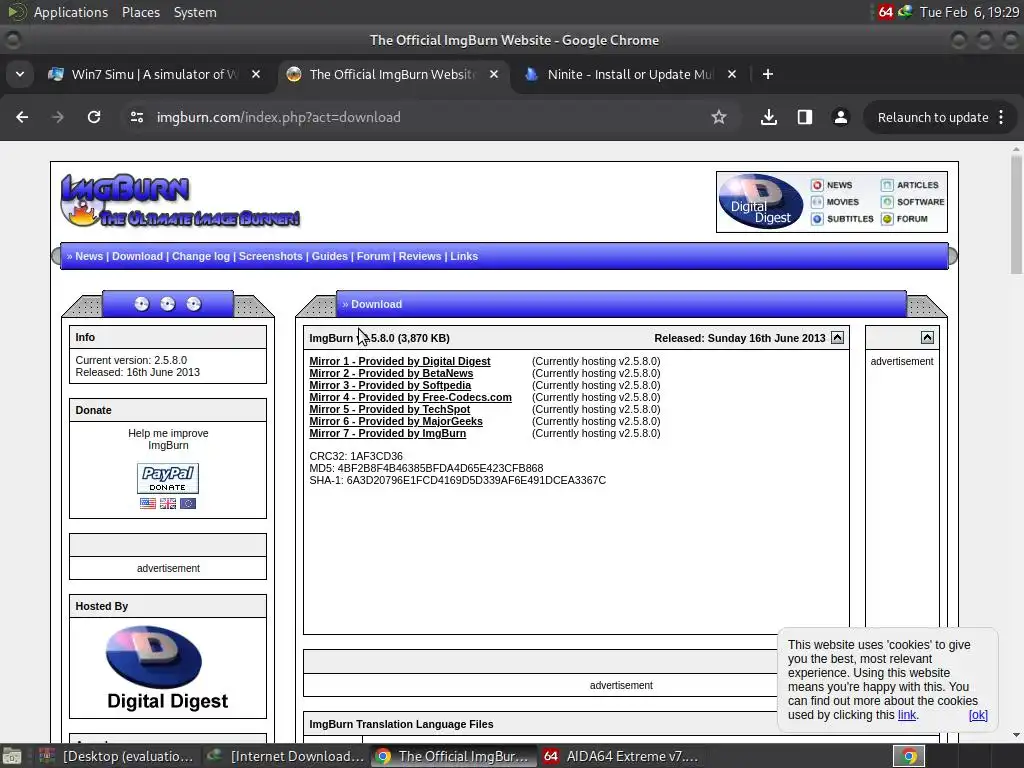Download from Mirror 6 MajorGeeks

[396, 421]
